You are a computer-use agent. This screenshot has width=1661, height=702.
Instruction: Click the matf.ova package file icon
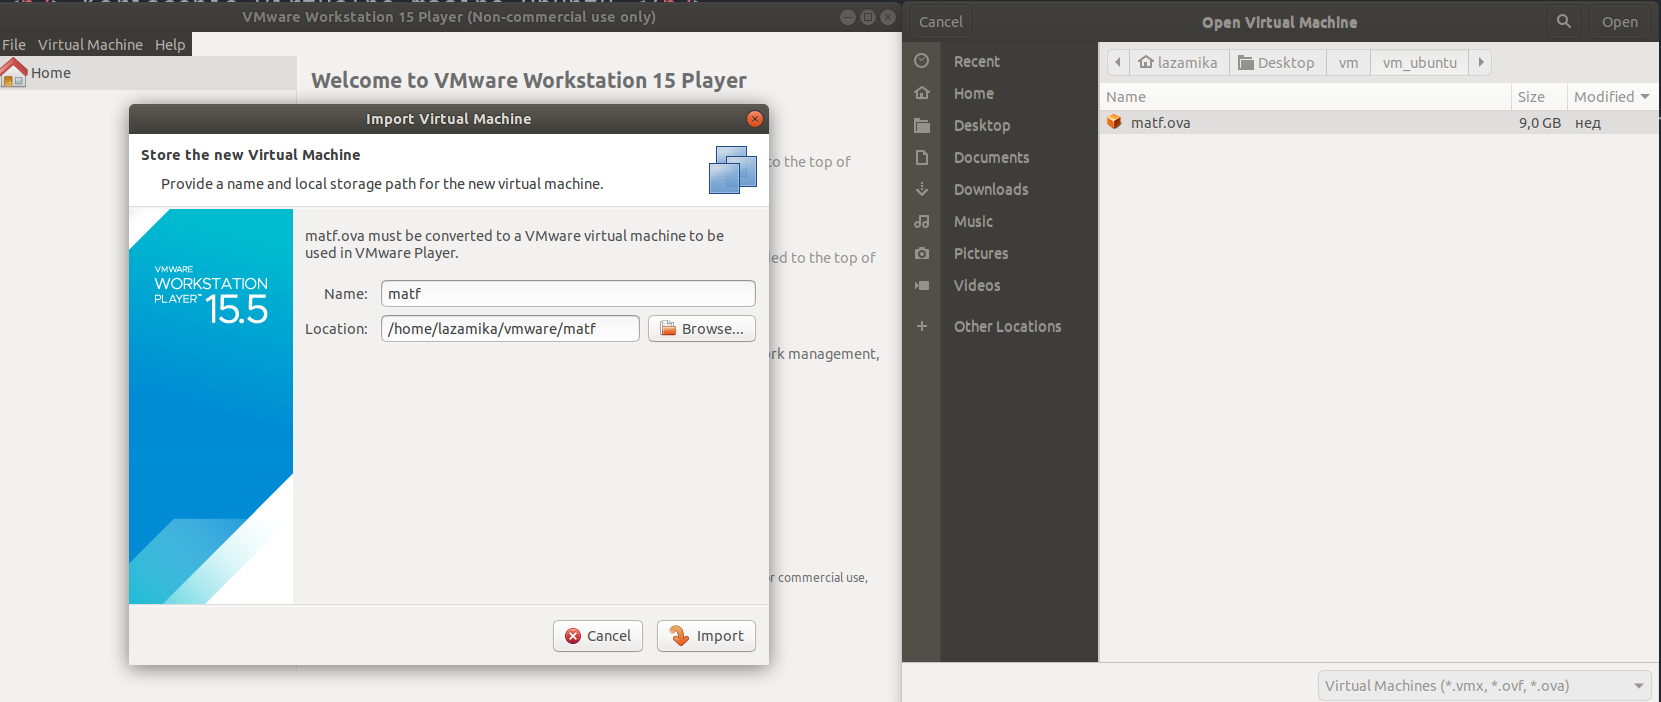(x=1114, y=122)
